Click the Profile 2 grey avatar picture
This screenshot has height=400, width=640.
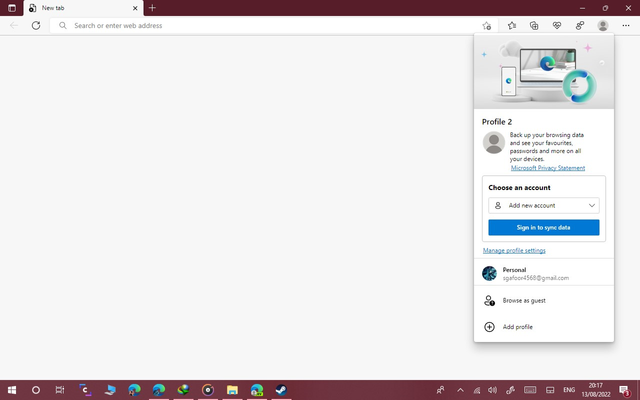tap(494, 142)
